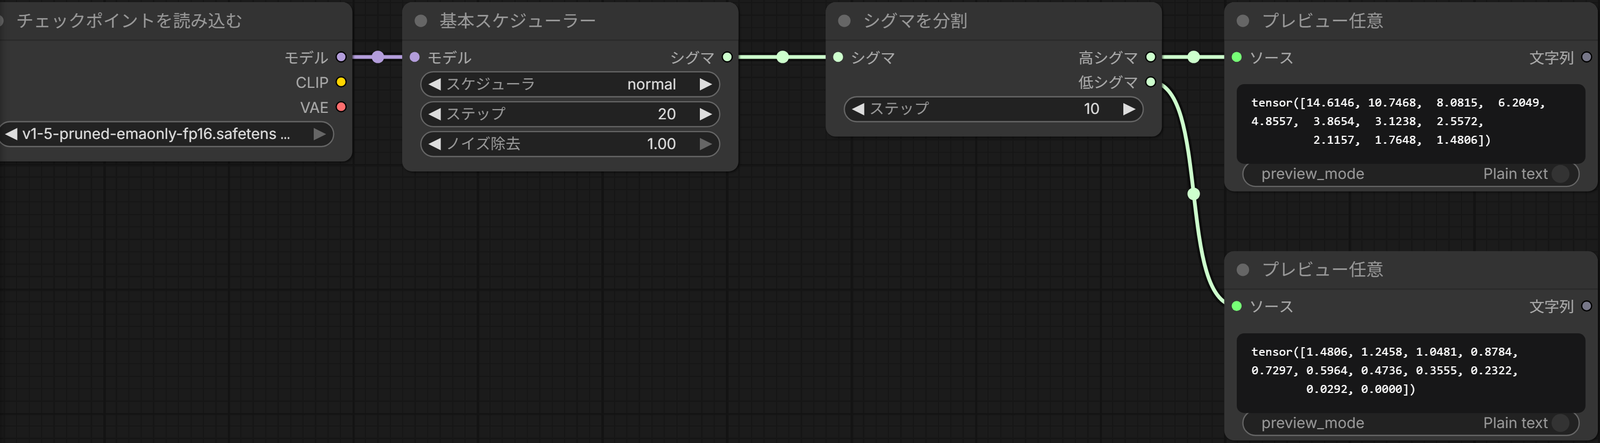Switch to previous スケジューラ option with left arrow
Screen dimensions: 1600x443
coord(434,85)
